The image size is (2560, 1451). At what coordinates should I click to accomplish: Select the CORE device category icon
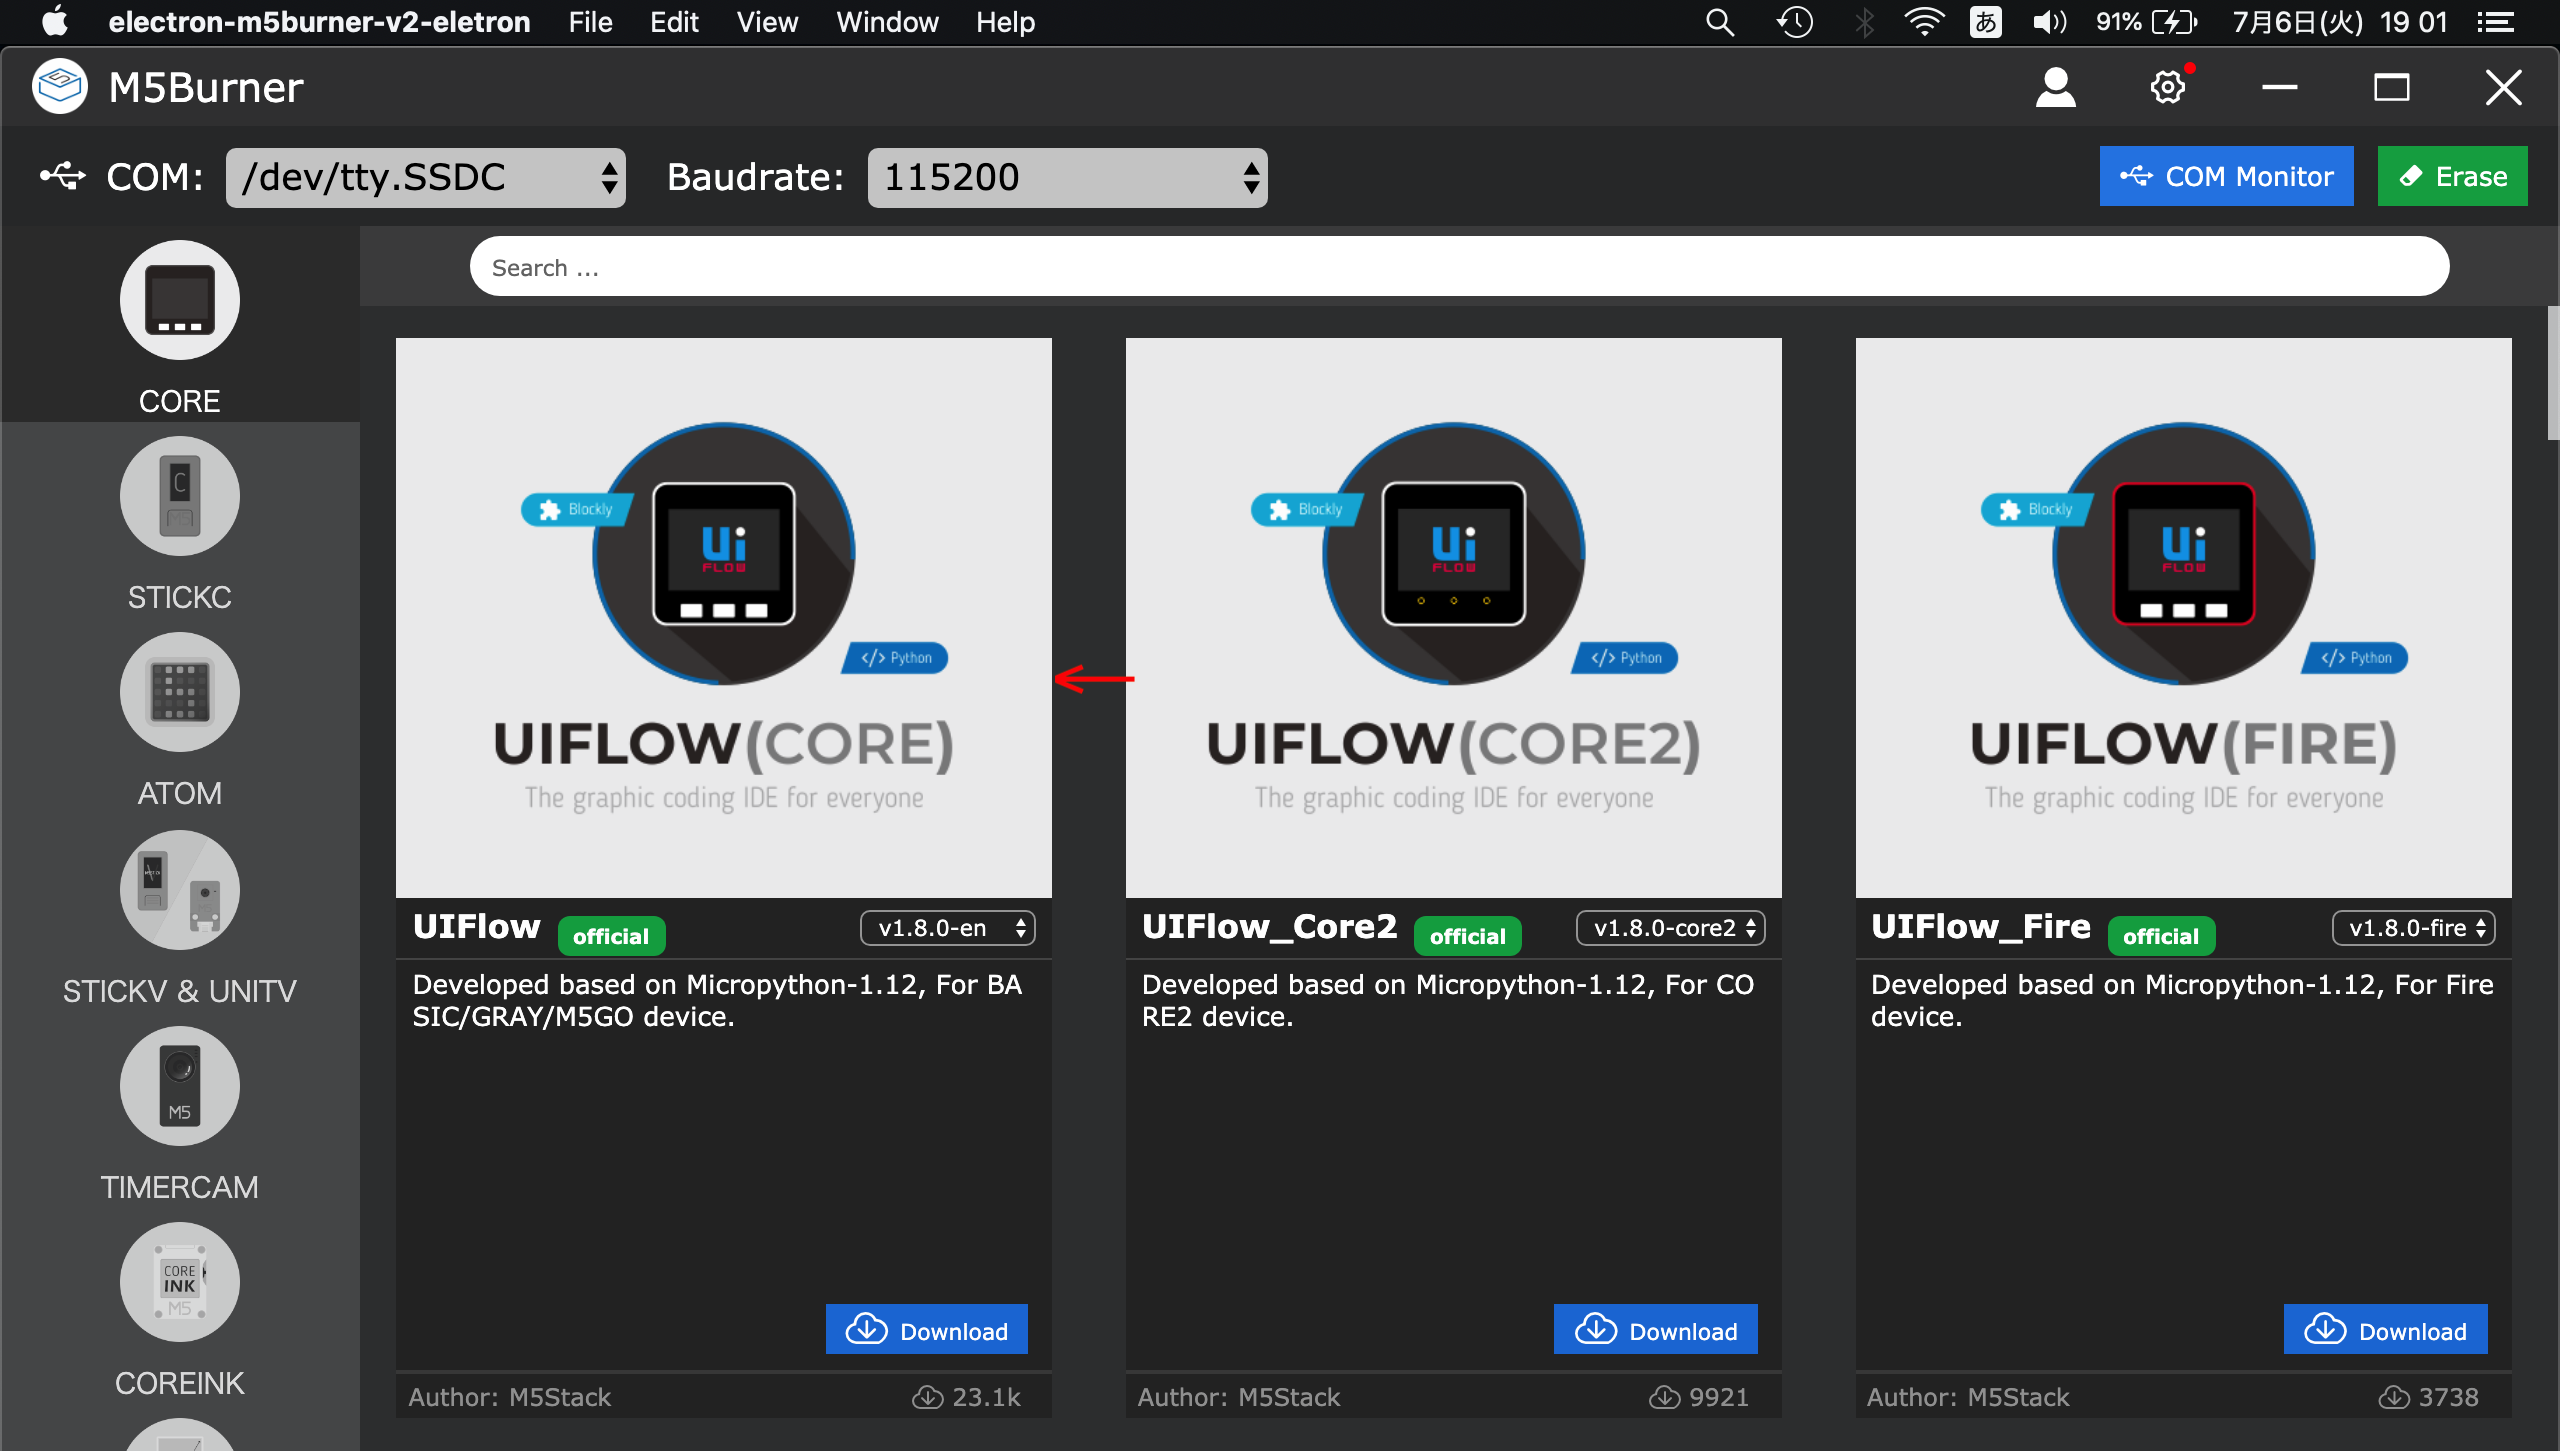pos(180,300)
